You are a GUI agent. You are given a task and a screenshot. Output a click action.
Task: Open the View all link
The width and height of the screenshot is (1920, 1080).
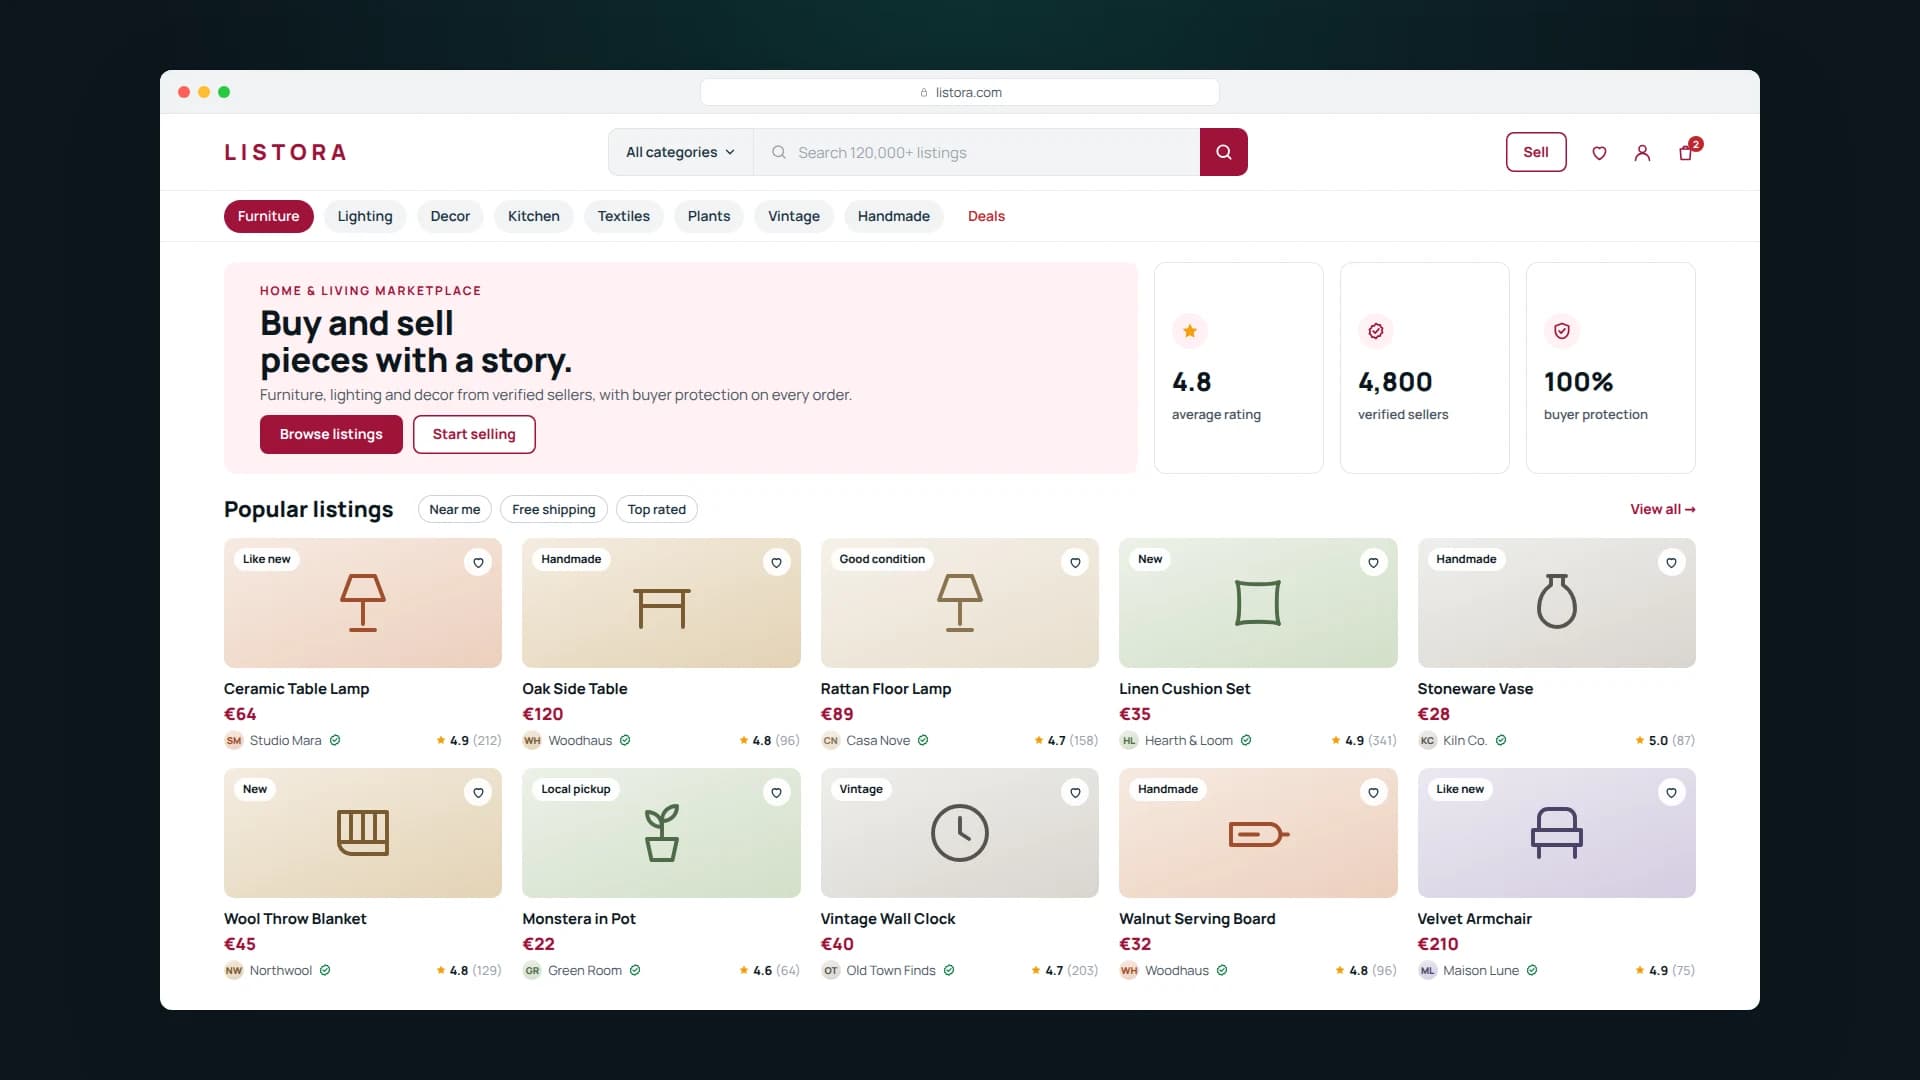click(x=1663, y=509)
